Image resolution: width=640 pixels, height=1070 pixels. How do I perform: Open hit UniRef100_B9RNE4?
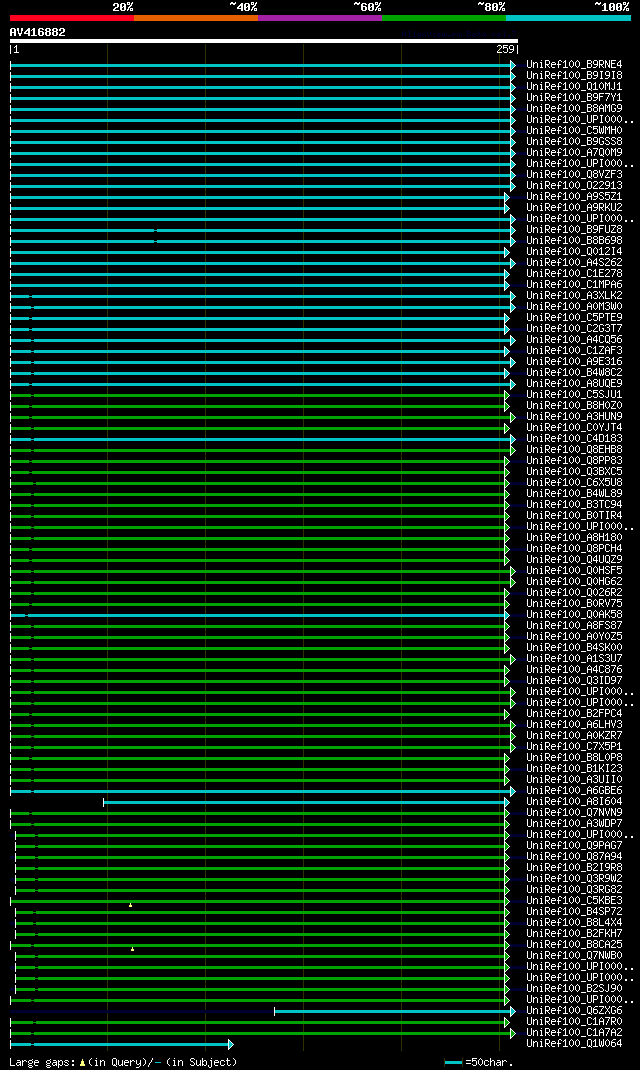(574, 65)
